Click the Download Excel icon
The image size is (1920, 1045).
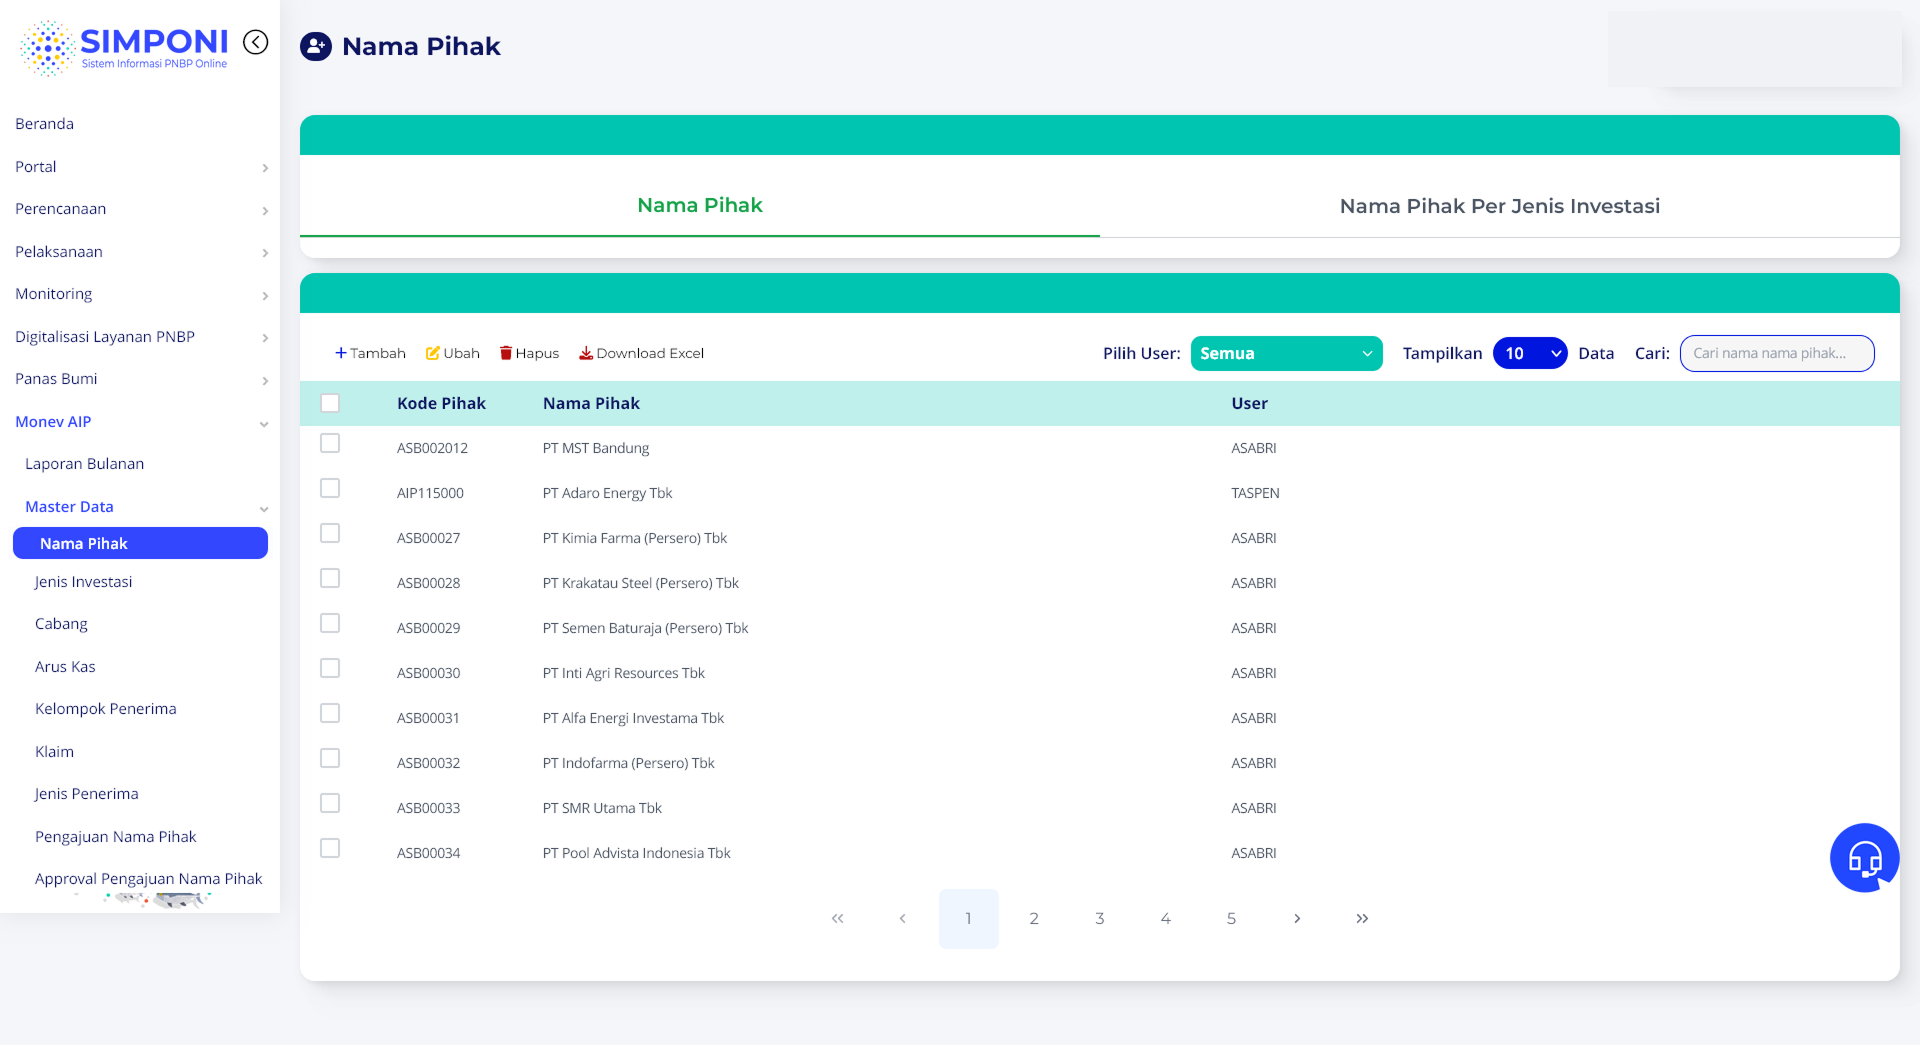tap(586, 353)
